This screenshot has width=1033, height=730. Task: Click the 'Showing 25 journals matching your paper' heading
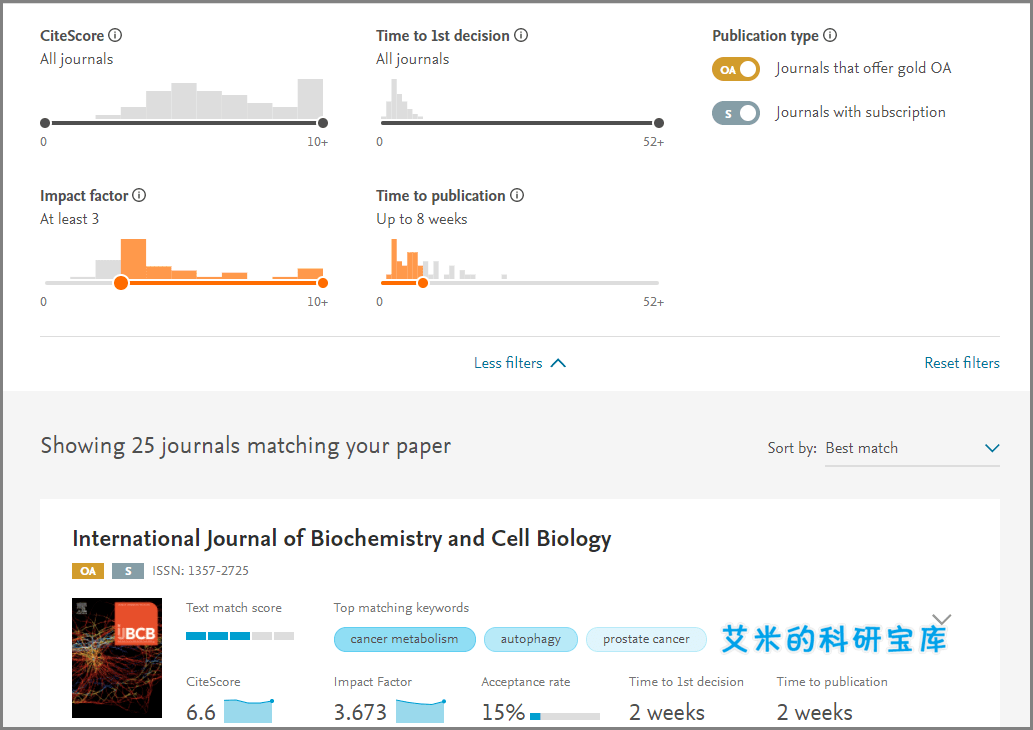(246, 446)
